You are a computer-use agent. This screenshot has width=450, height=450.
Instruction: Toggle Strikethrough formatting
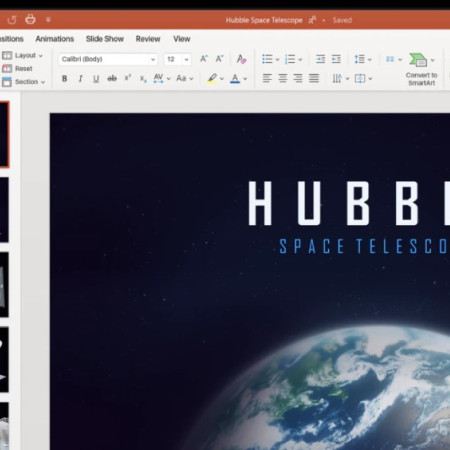click(112, 79)
